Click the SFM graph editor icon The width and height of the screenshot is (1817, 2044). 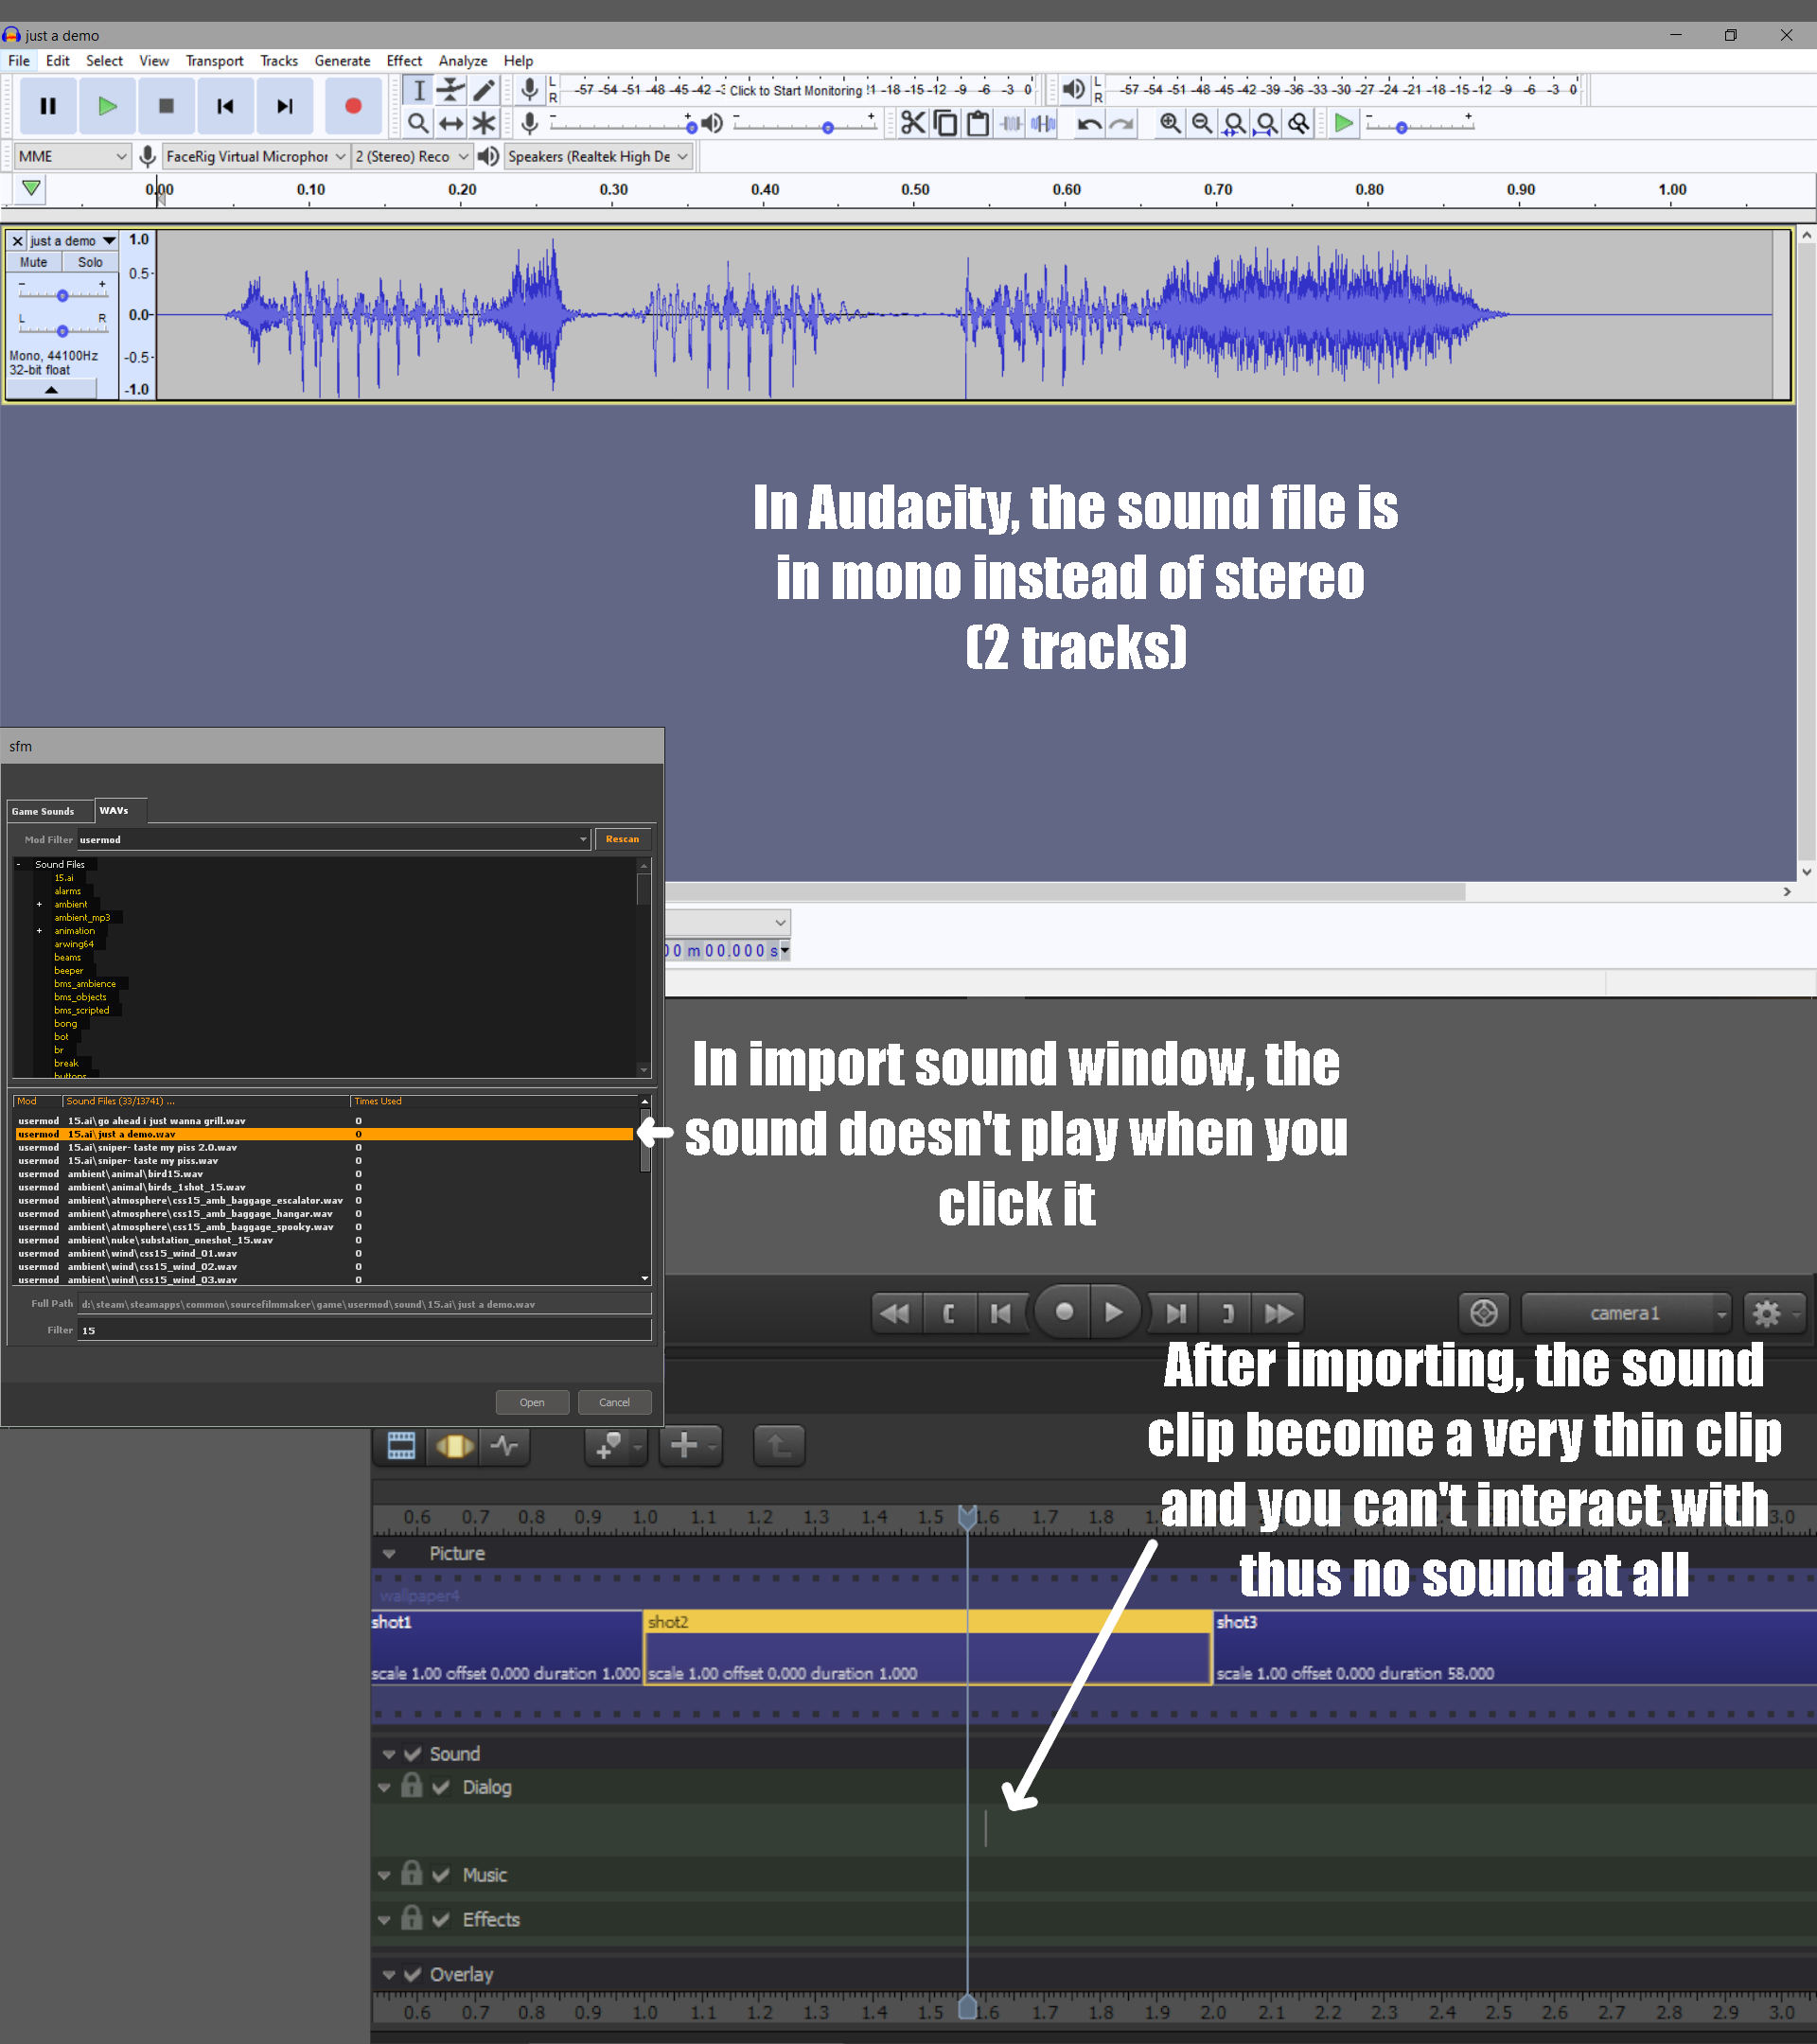(505, 1445)
